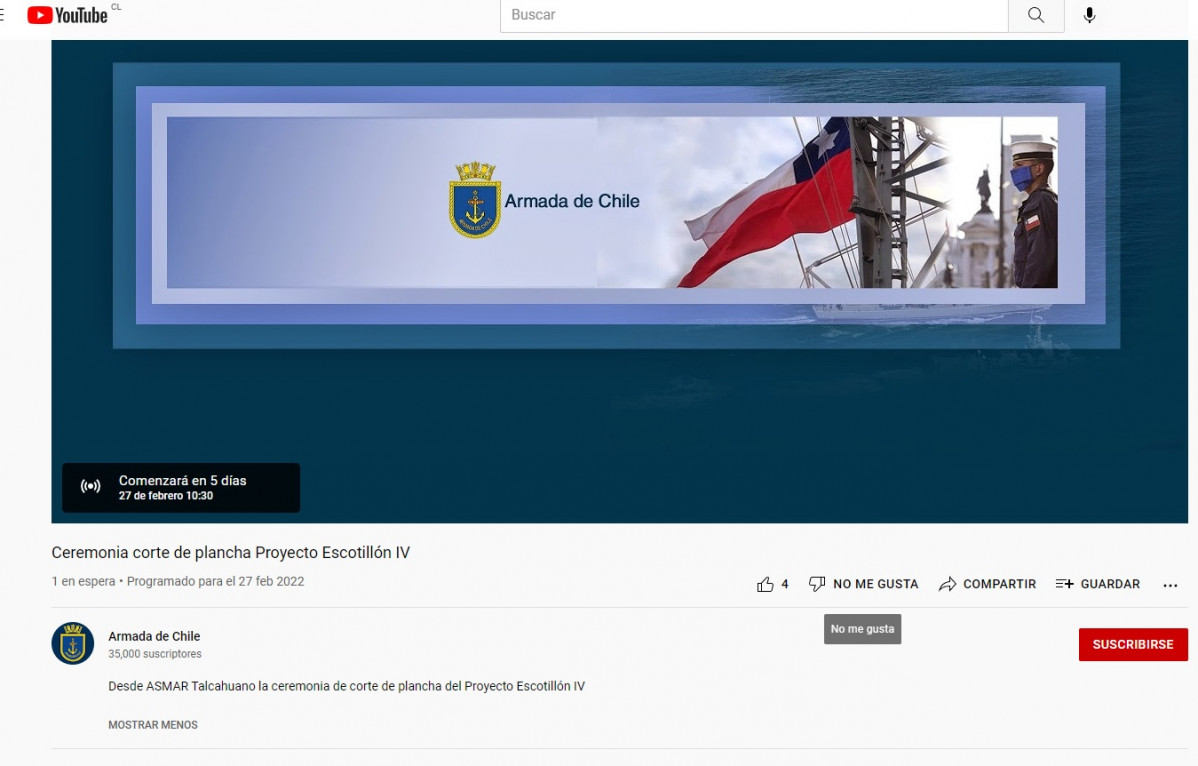Open the YouTube home logo
The image size is (1198, 766).
pos(67,15)
